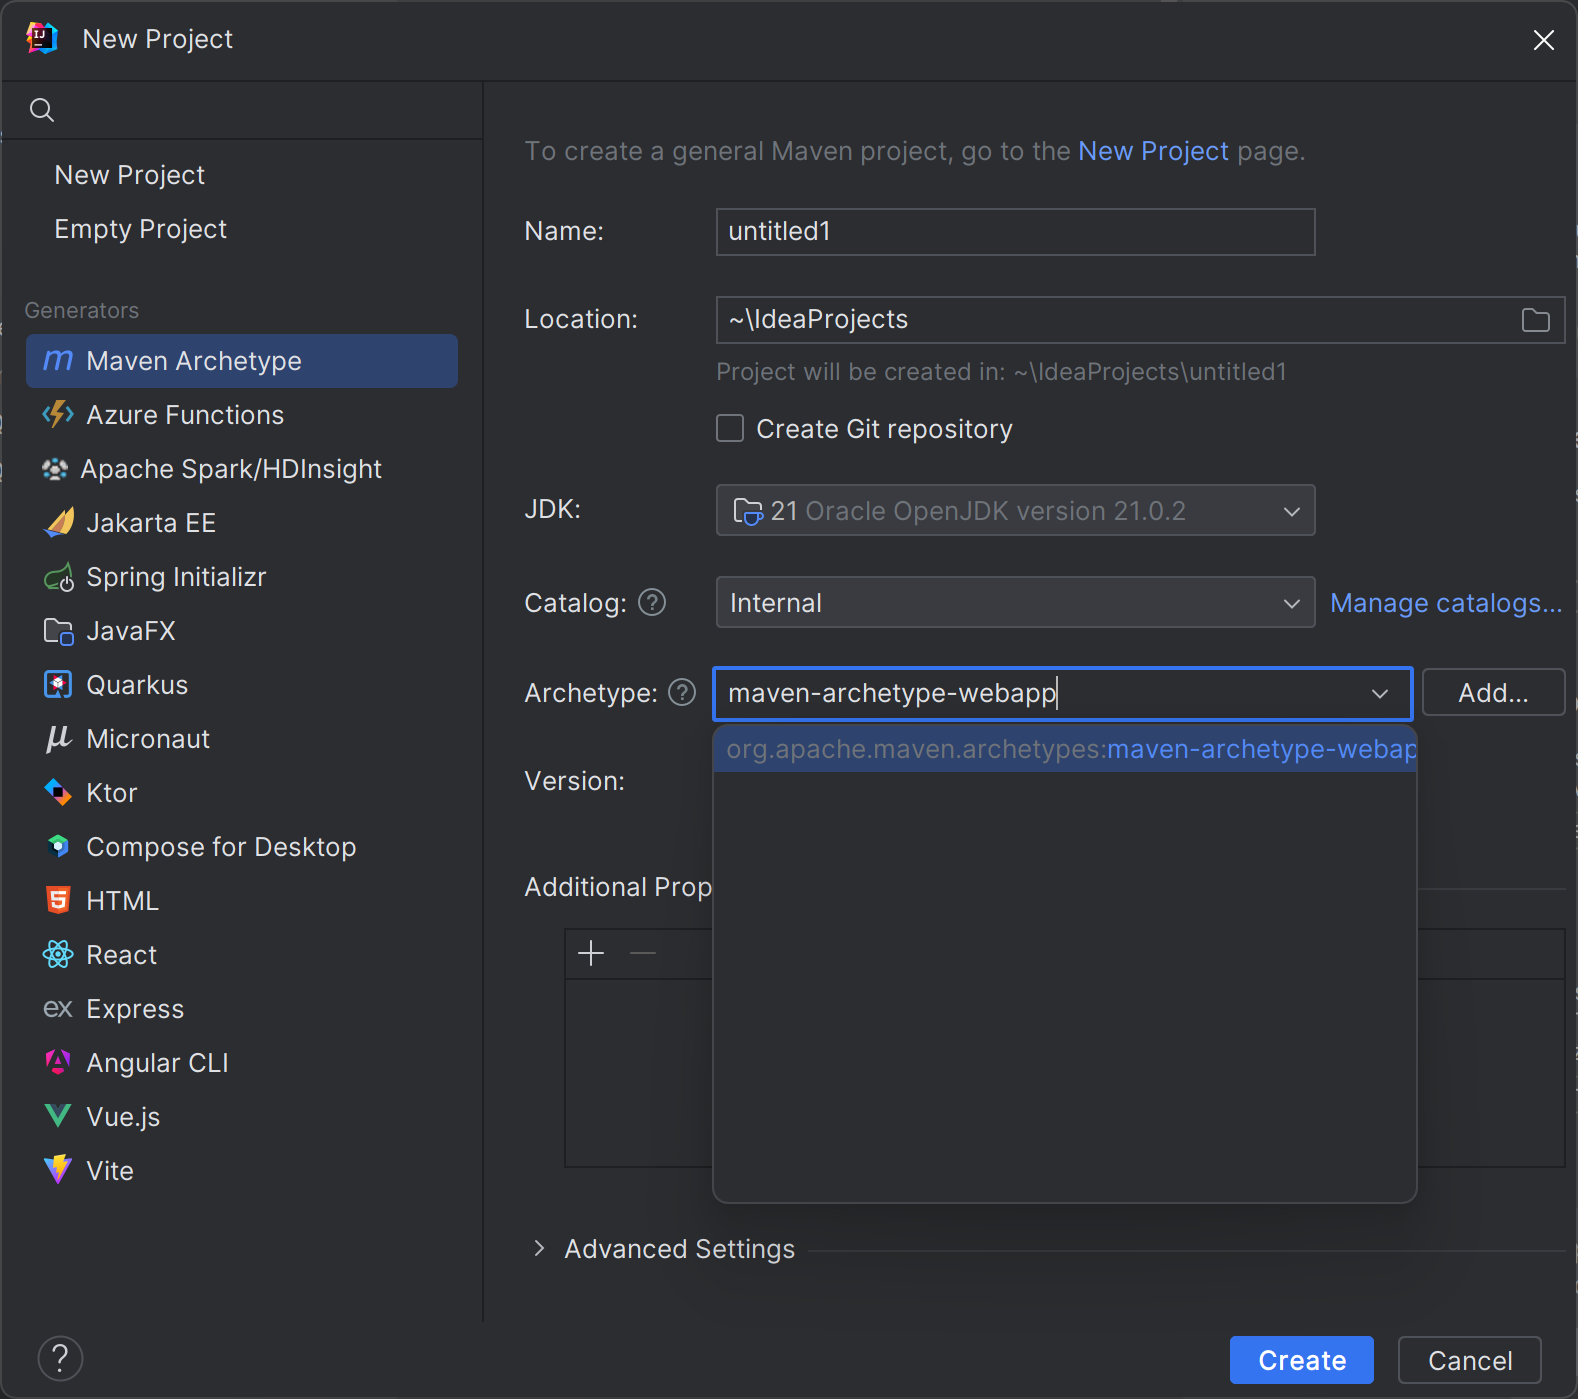The image size is (1578, 1399).
Task: Focus the Name field containing untitled1
Action: tap(1015, 232)
